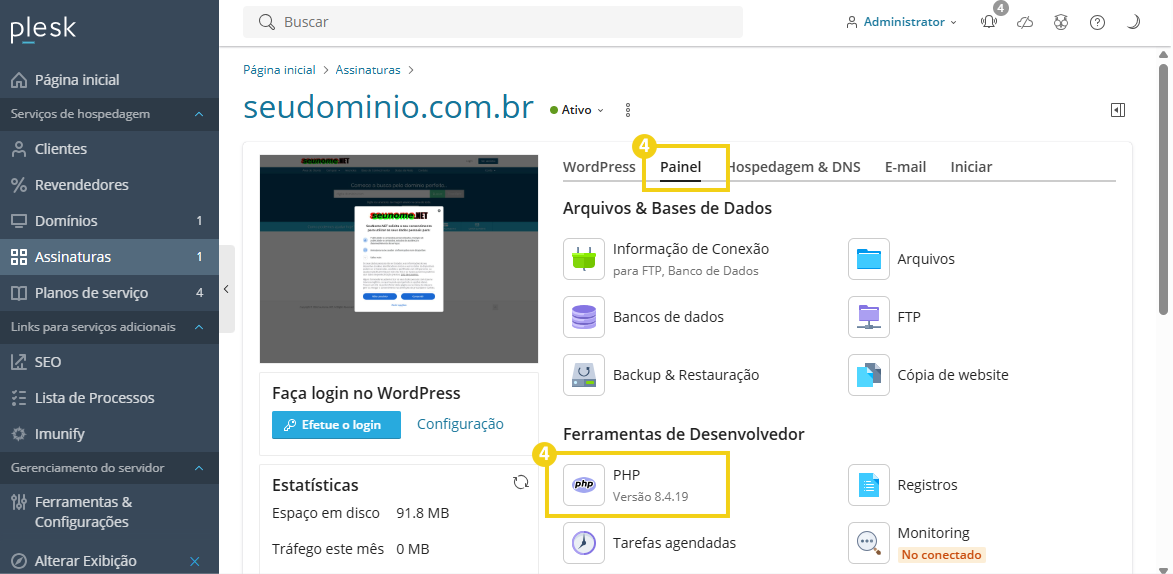Viewport: 1173px width, 574px height.
Task: Click Assinaturas breadcrumb link
Action: (368, 70)
